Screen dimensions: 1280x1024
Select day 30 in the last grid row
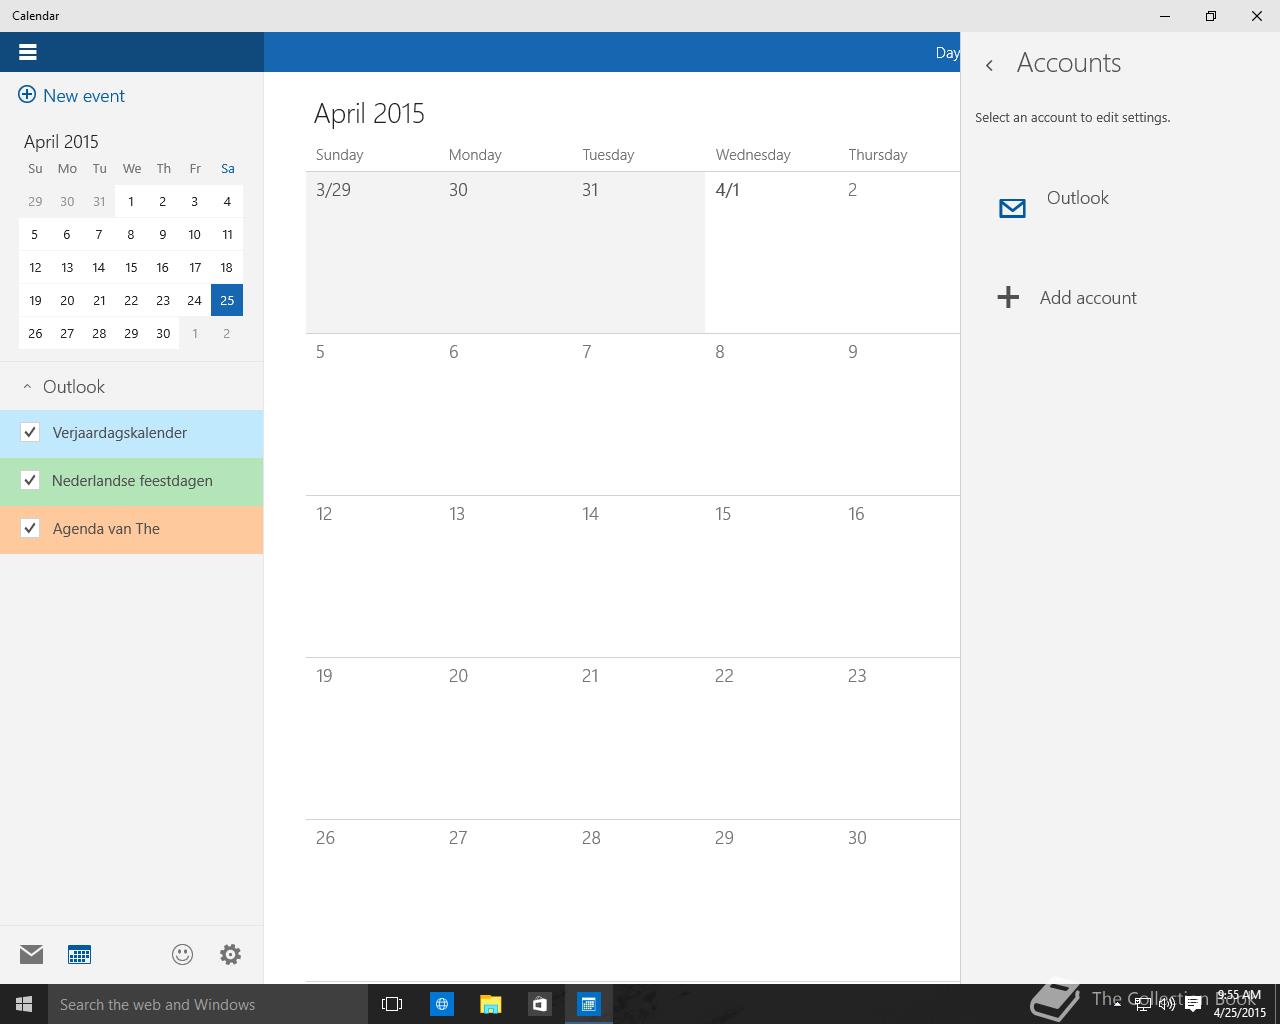pos(899,900)
